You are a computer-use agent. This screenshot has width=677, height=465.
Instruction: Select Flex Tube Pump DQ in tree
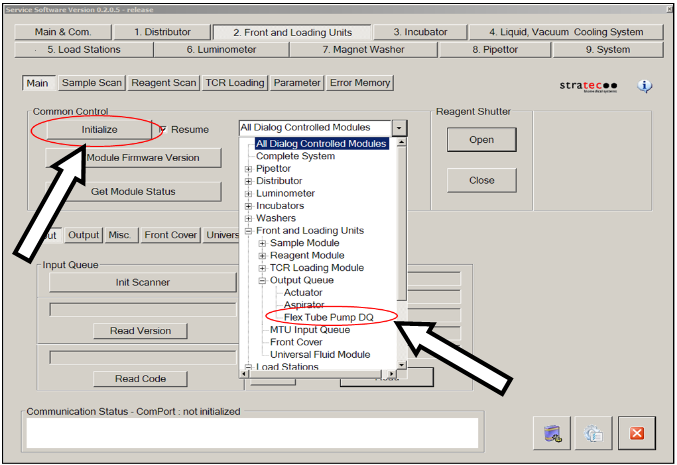click(335, 317)
